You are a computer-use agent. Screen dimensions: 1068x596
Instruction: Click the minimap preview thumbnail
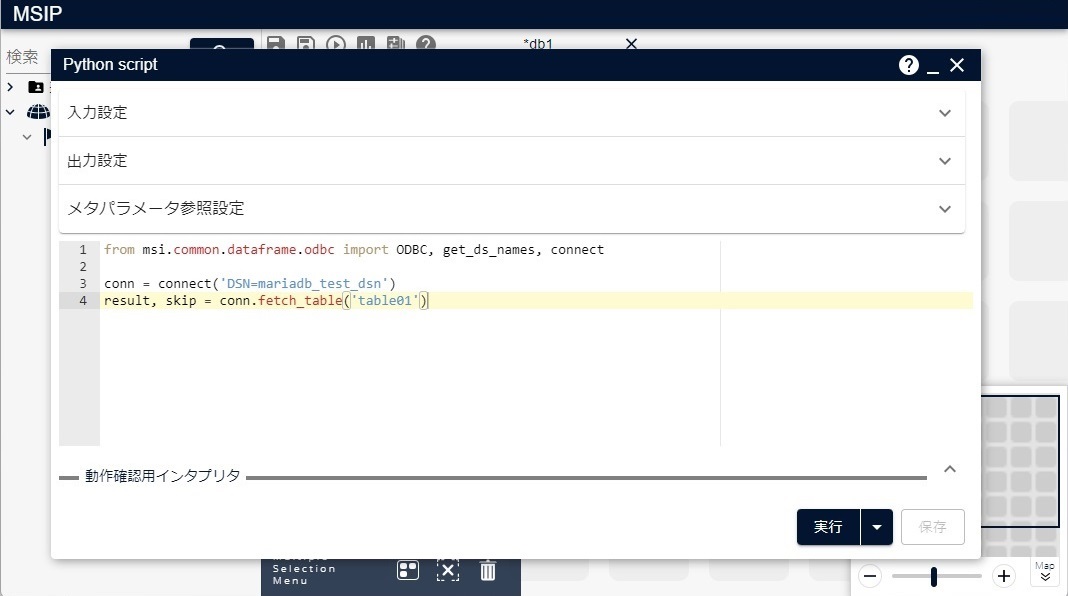point(1020,461)
